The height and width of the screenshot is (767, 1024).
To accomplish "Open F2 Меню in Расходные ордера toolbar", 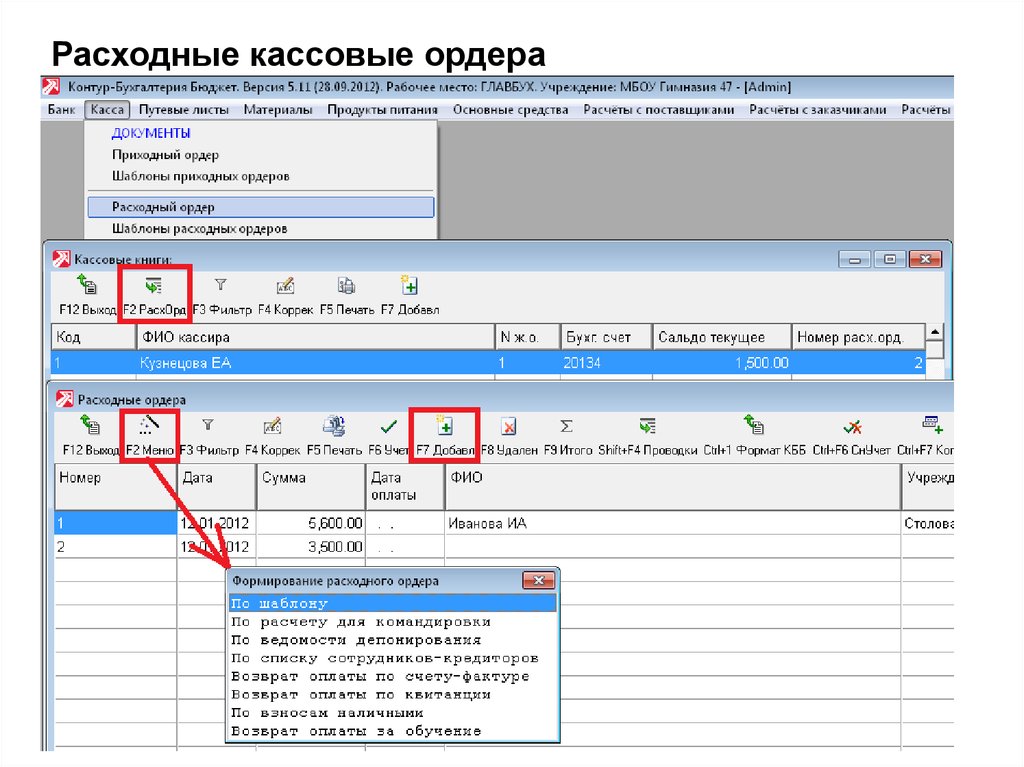I will pos(149,428).
